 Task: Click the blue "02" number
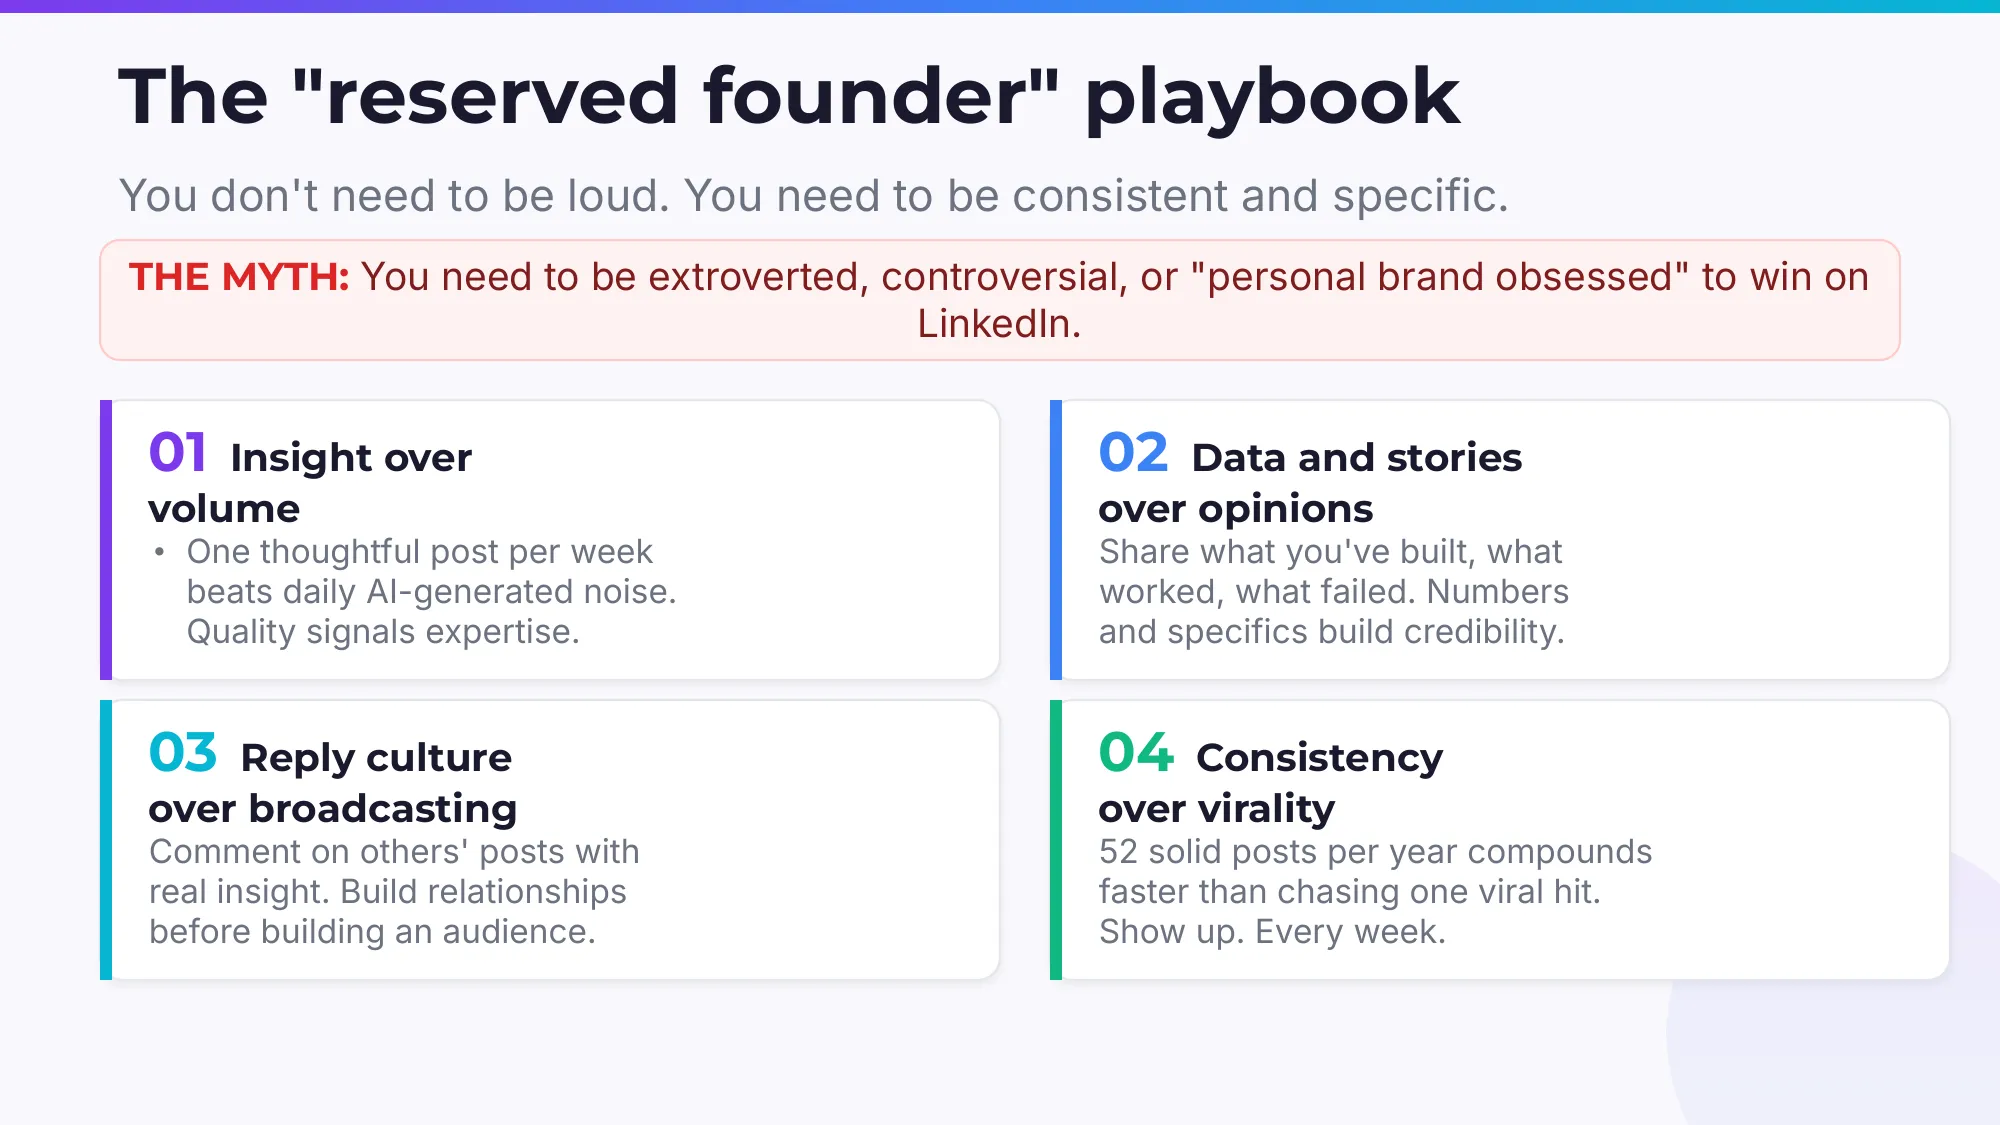pyautogui.click(x=1133, y=453)
